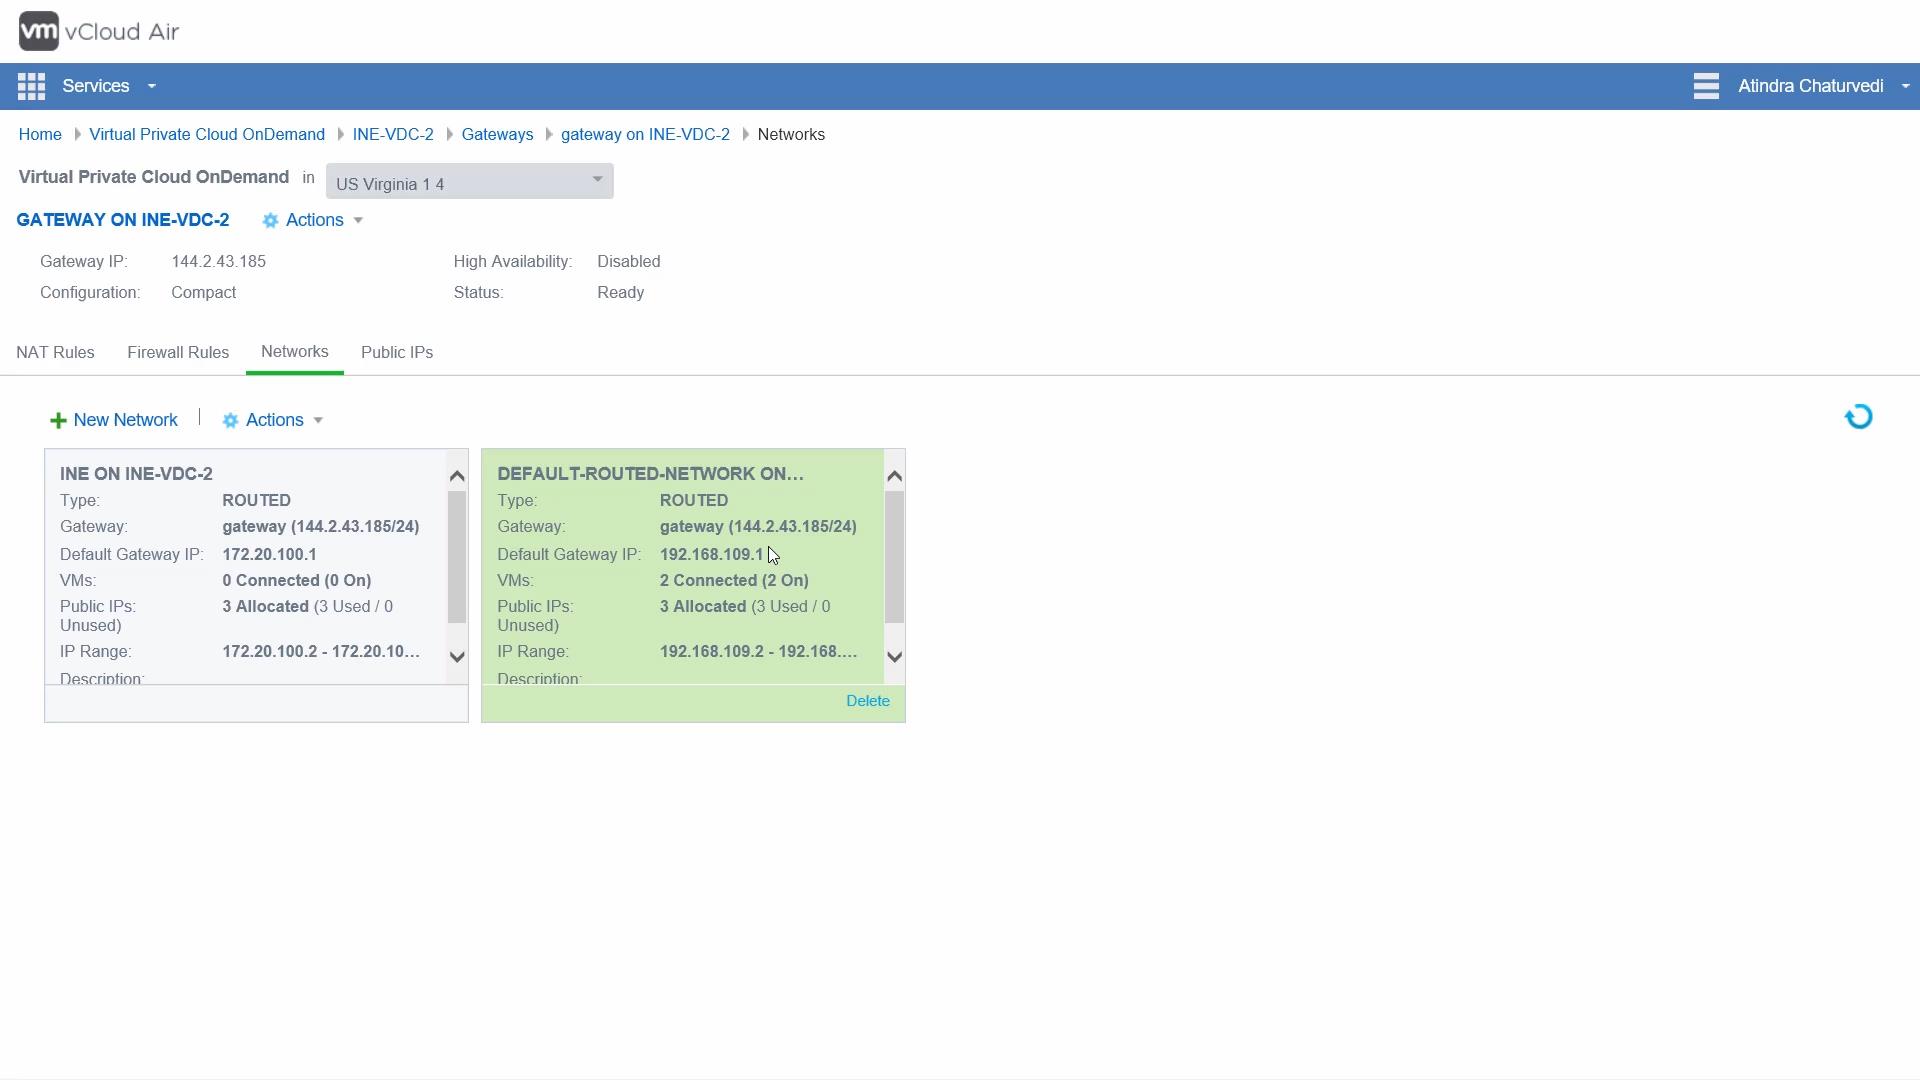Click Default Gateway IP 192.168.109.1
This screenshot has width=1920, height=1080.
711,554
